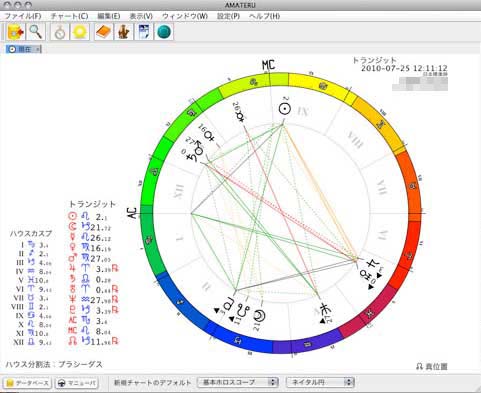Click the マニューバ button
This screenshot has height=393, width=481.
pos(77,383)
